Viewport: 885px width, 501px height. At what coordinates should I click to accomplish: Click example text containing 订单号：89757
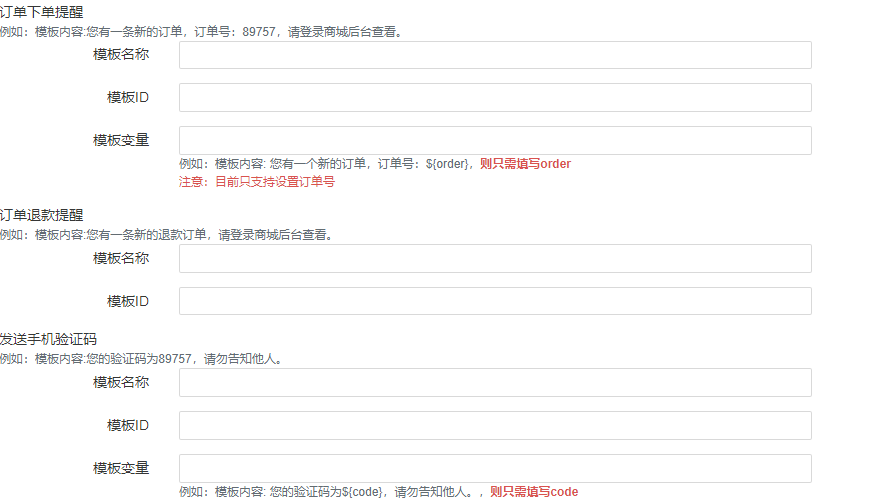(x=201, y=32)
